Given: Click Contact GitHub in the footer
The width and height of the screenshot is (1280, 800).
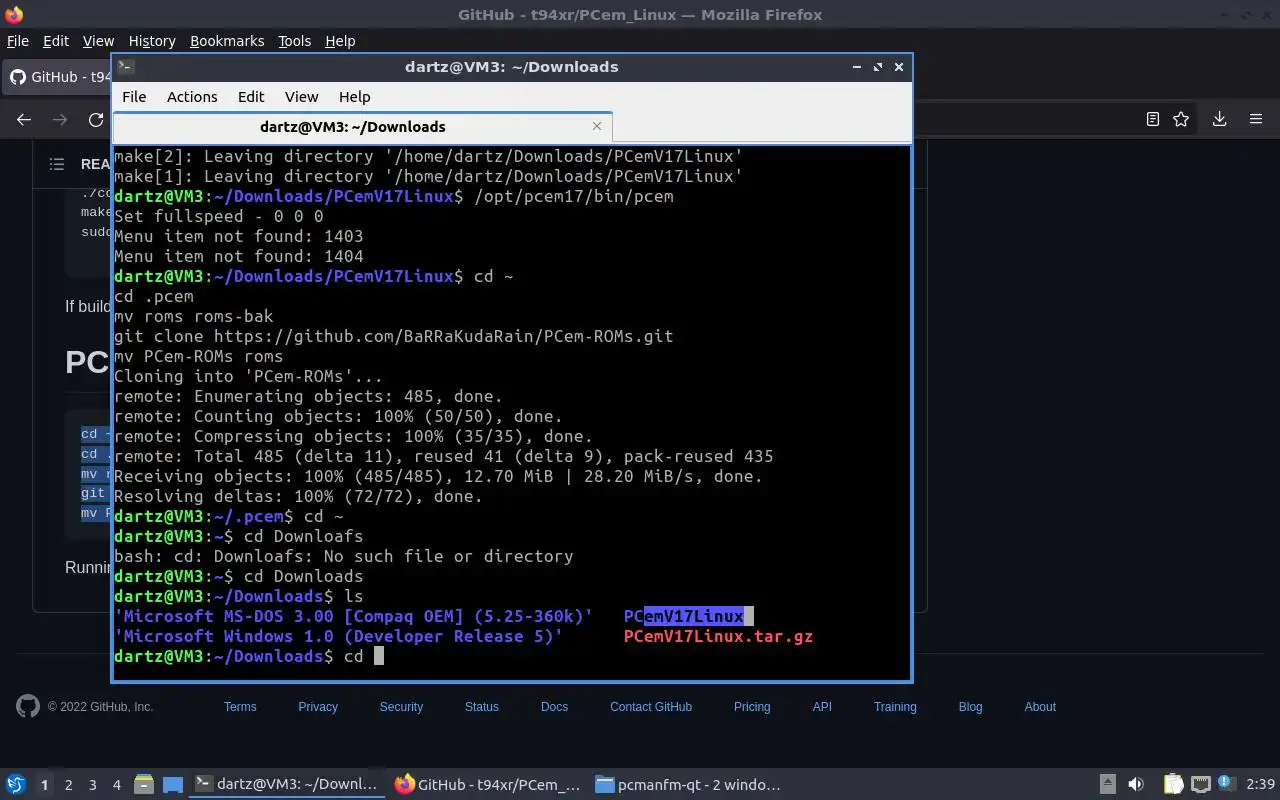Looking at the screenshot, I should tap(651, 707).
